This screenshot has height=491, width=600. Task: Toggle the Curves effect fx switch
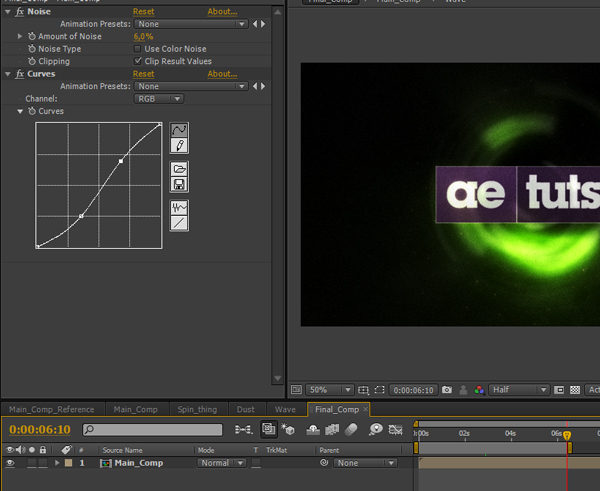[x=20, y=74]
